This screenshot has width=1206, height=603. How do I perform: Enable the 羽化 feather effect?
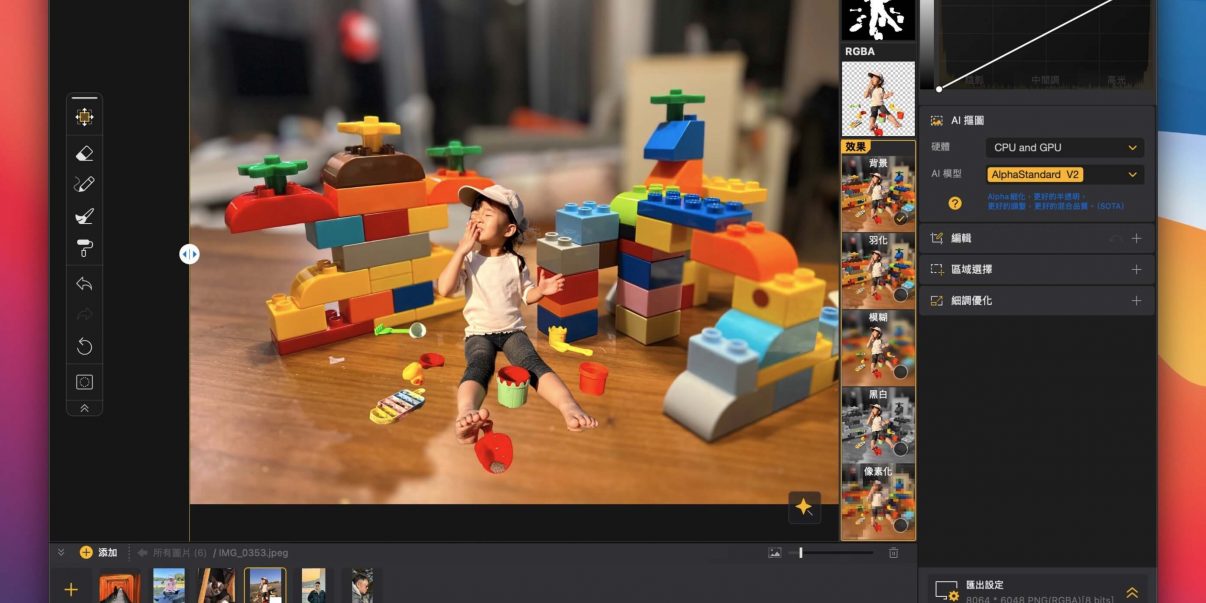coord(900,294)
